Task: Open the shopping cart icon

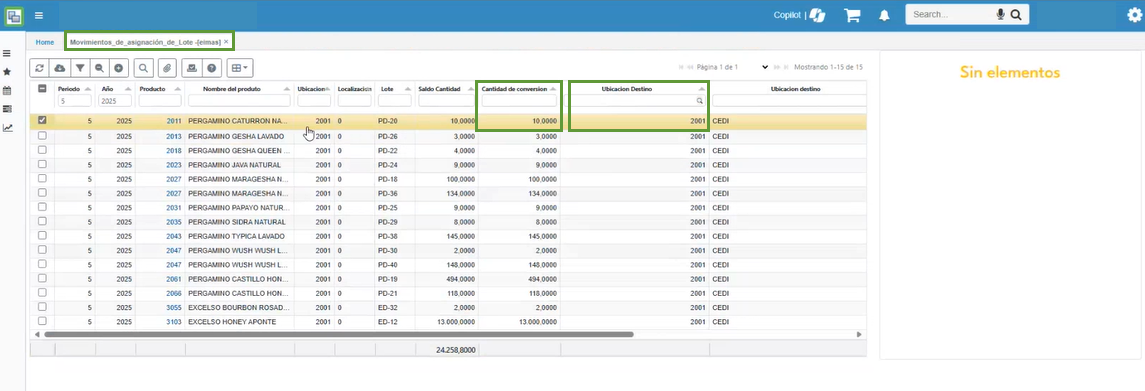Action: click(851, 15)
